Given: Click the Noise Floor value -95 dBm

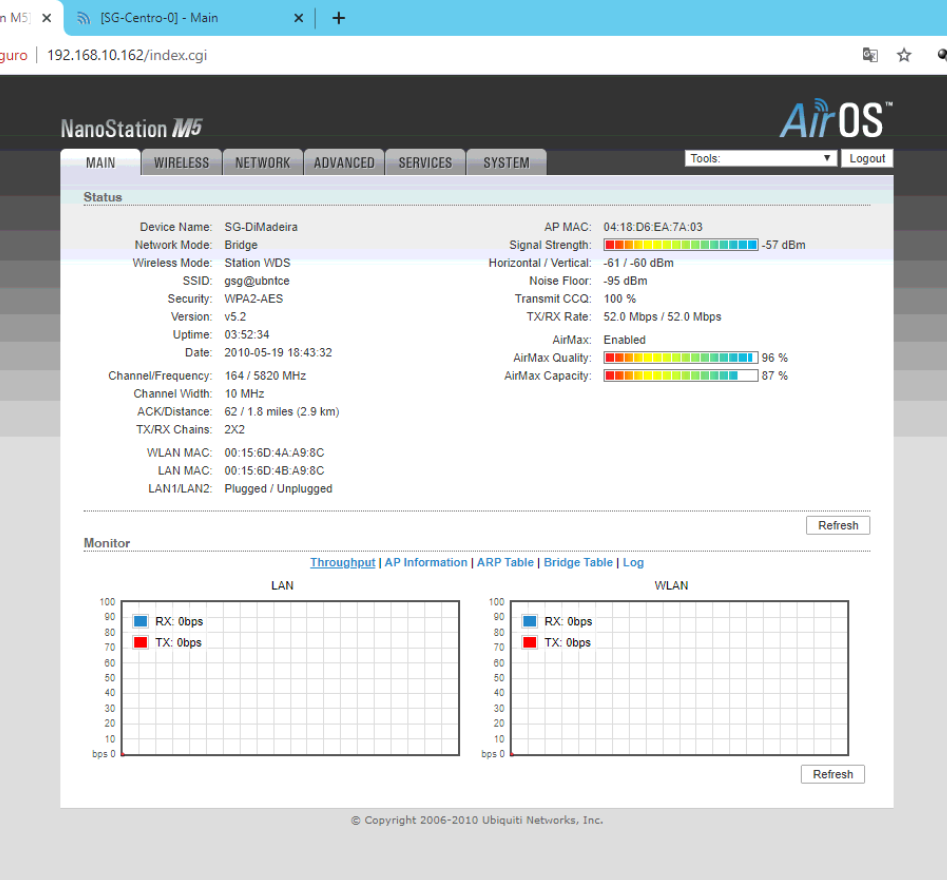Looking at the screenshot, I should pos(625,281).
